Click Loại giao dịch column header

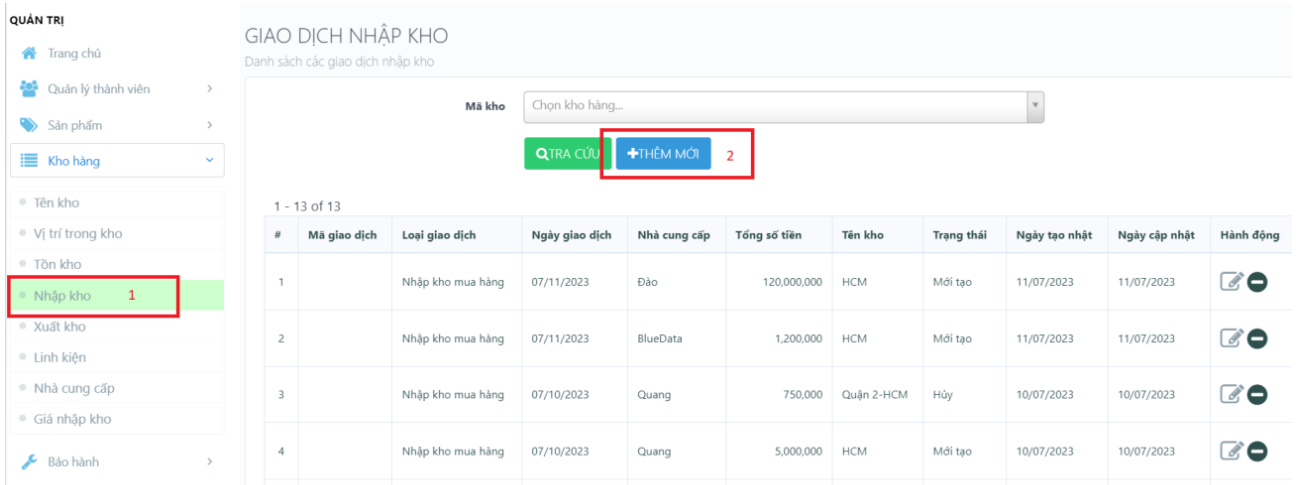tap(439, 235)
